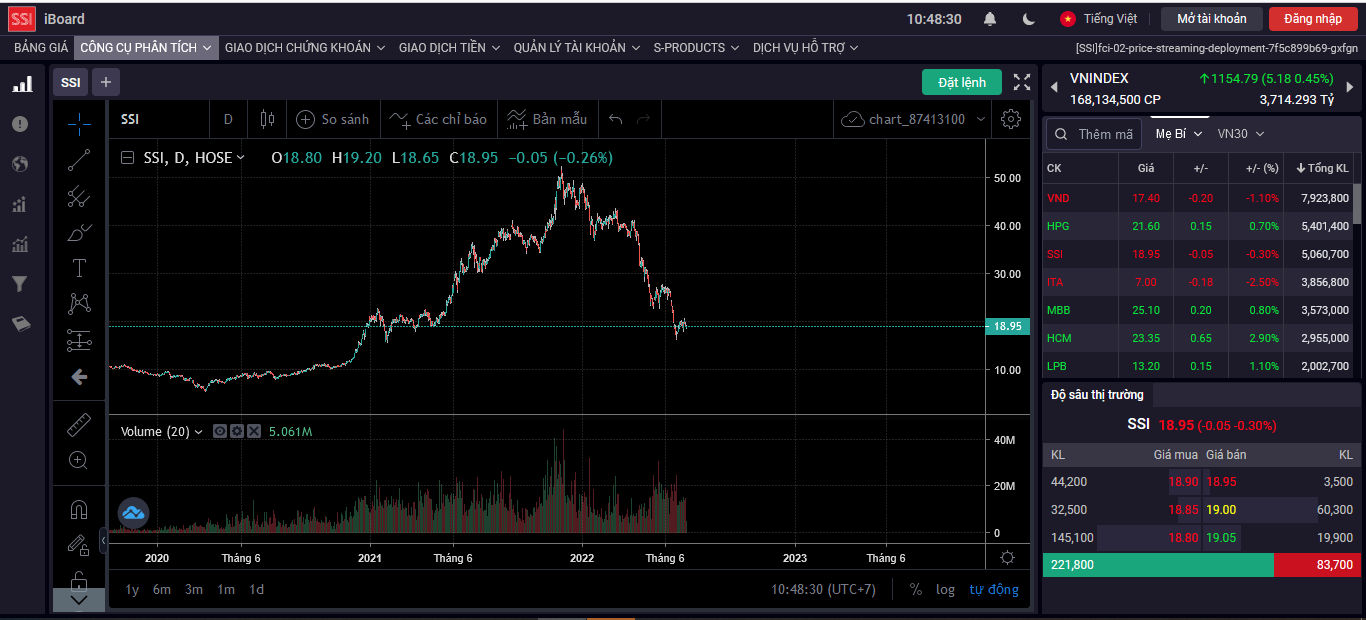Open CÔNG CỤ PHÂN TÍCH menu
The height and width of the screenshot is (620, 1366).
[146, 47]
